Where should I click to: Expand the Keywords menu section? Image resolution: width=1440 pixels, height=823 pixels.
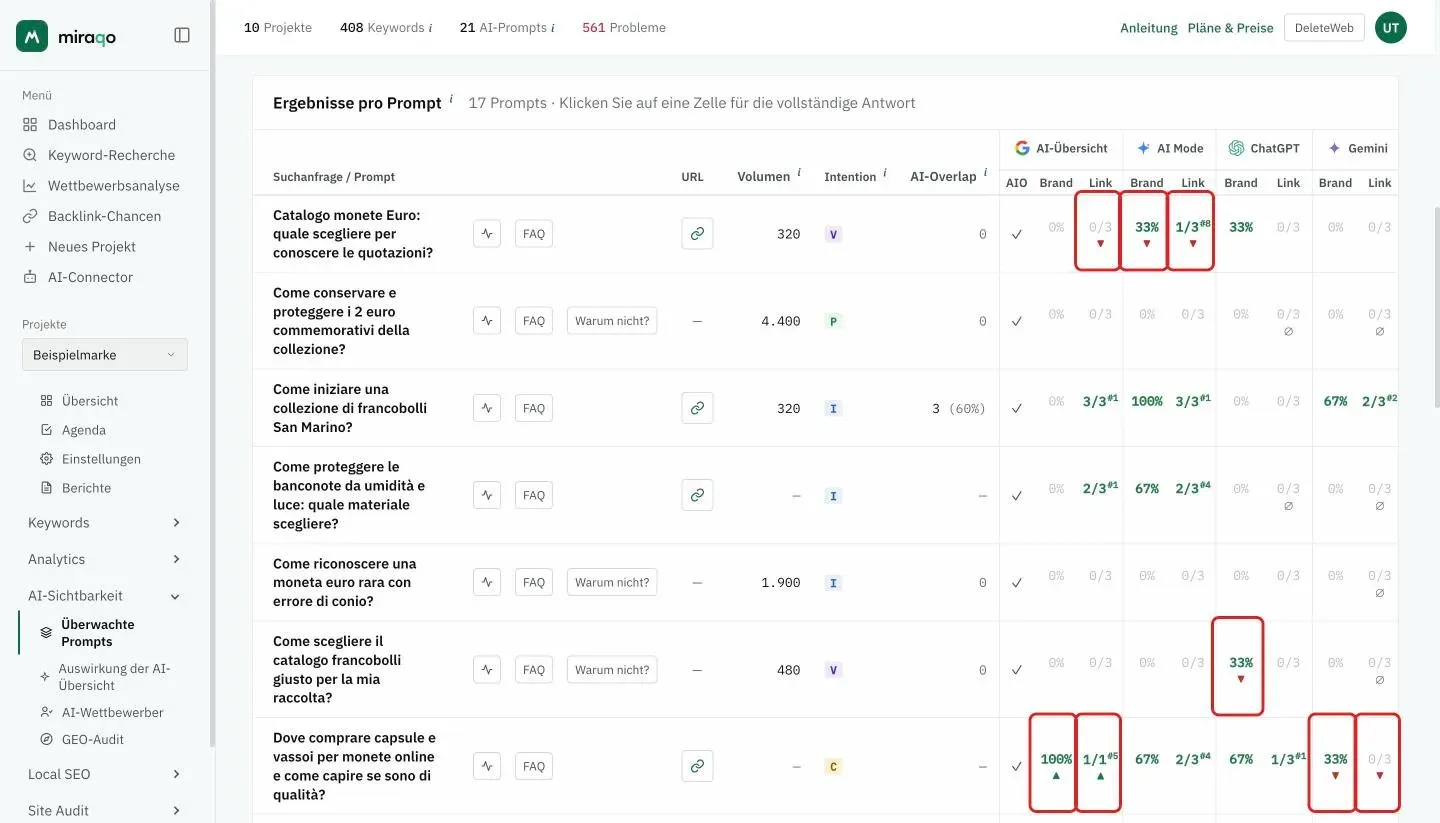tap(105, 523)
